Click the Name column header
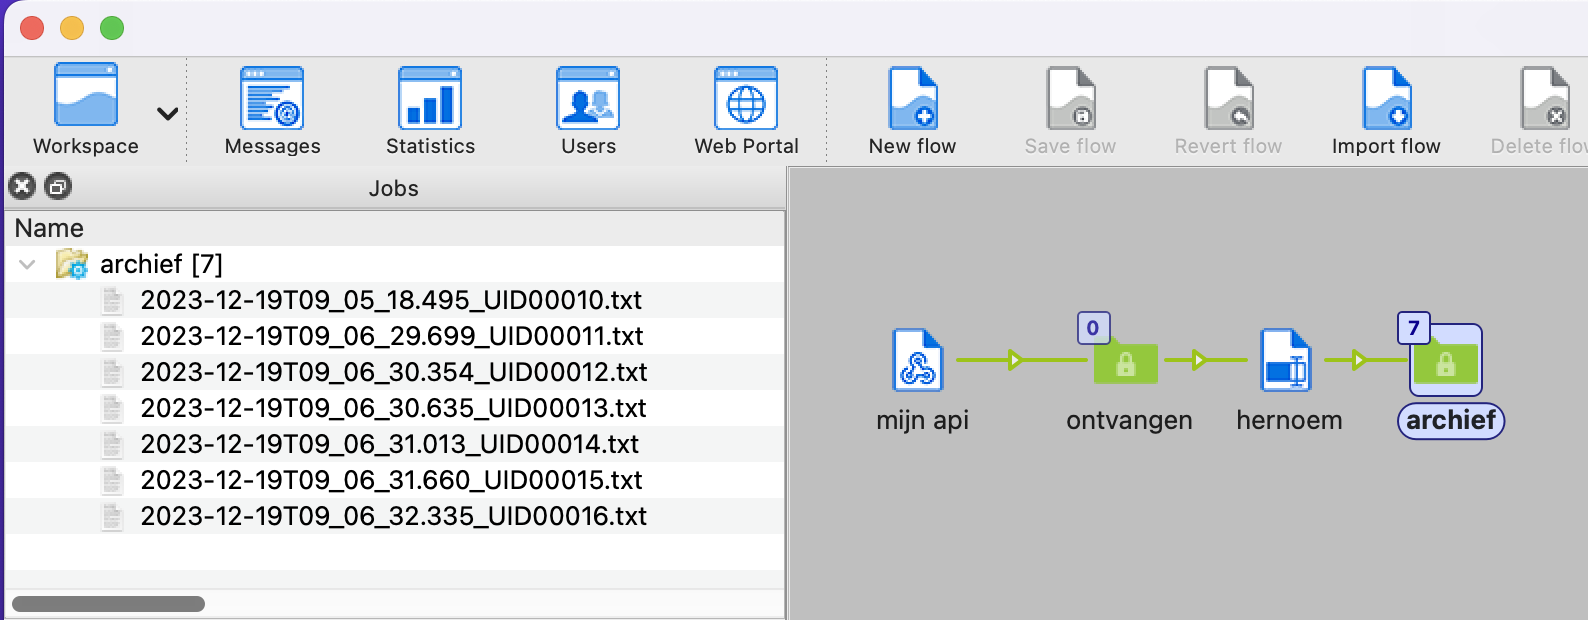 [x=395, y=228]
